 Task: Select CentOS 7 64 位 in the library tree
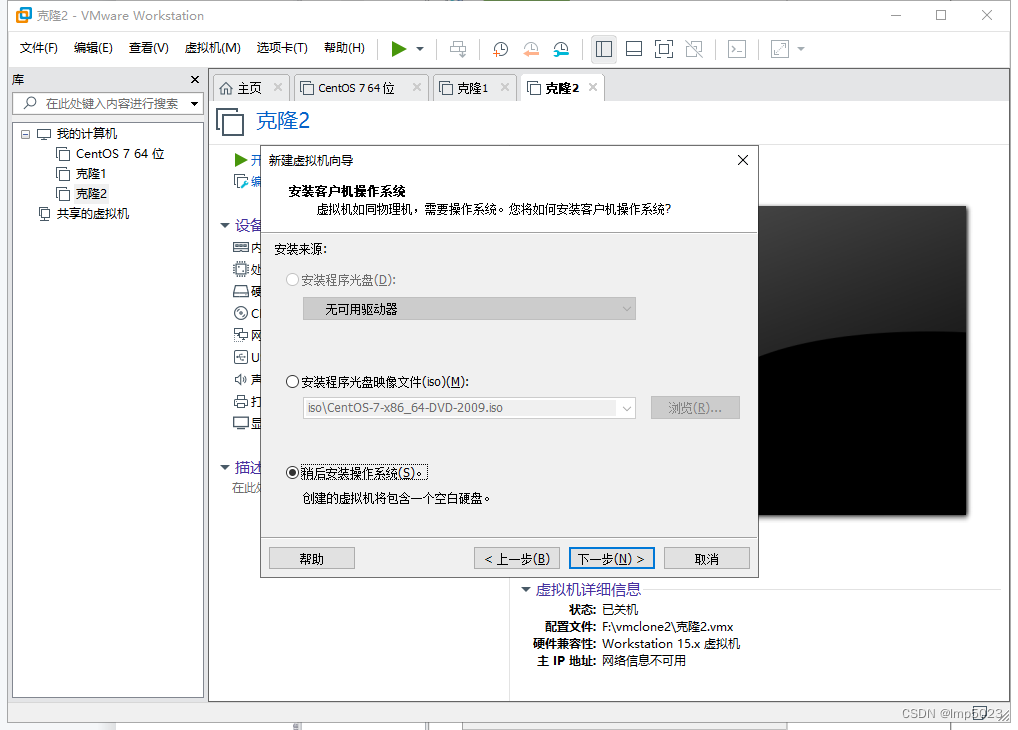tap(110, 154)
